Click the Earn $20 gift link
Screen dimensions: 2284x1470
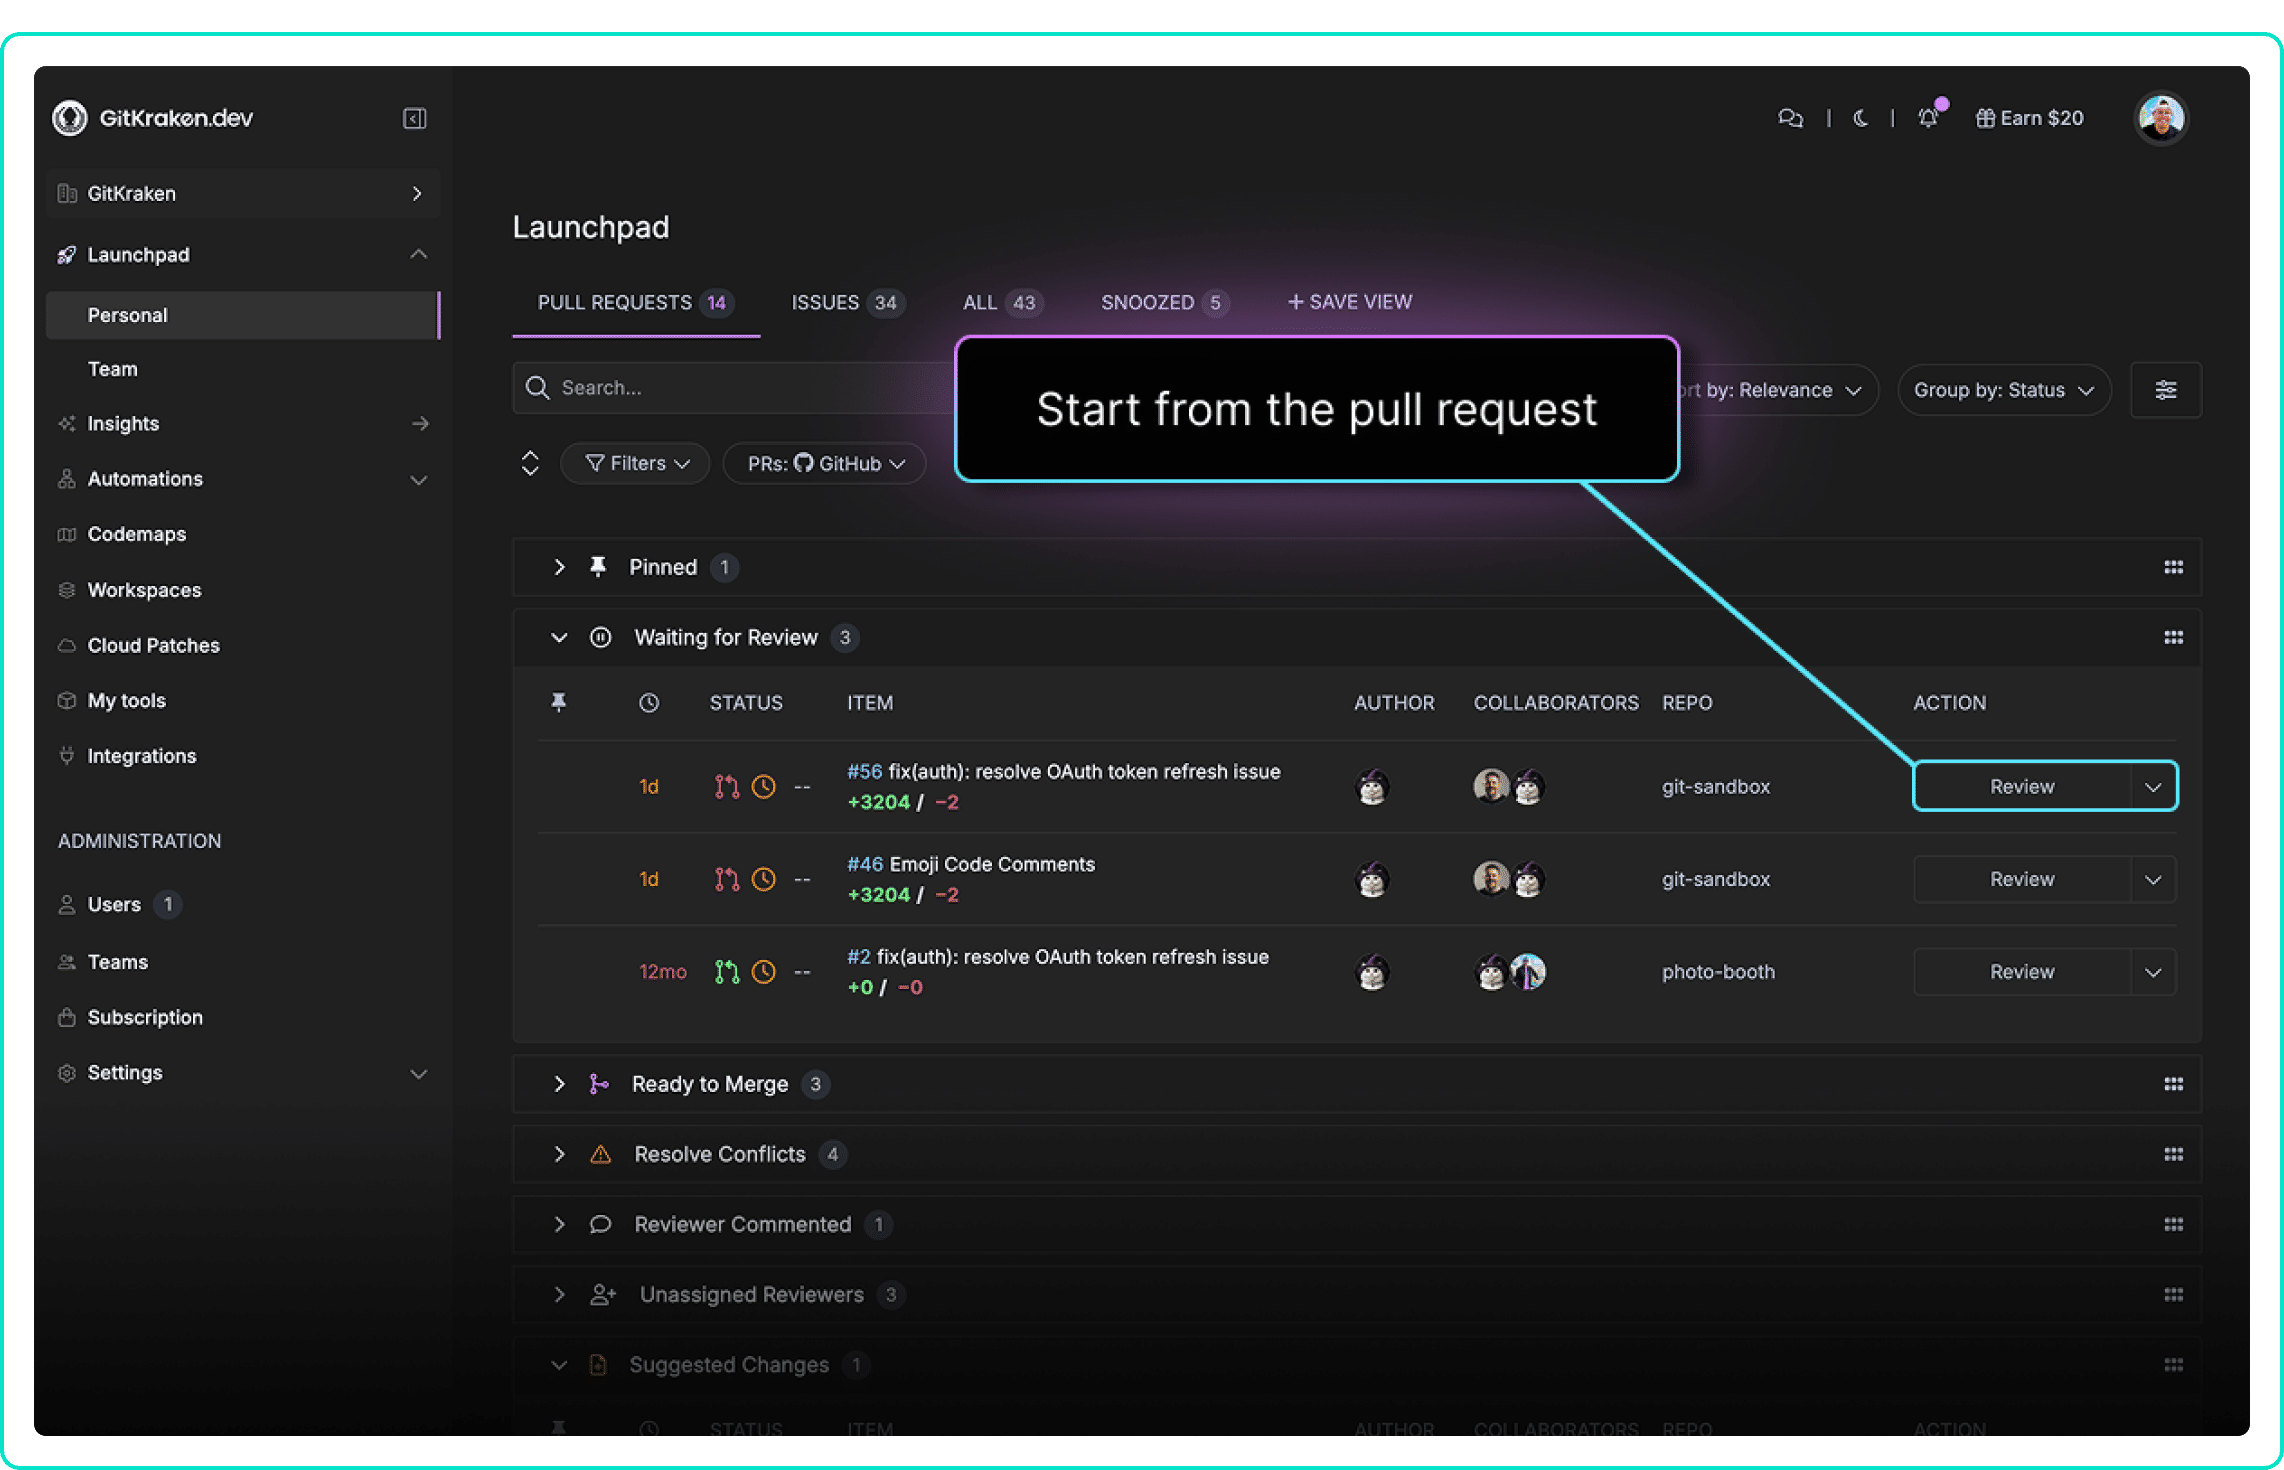click(x=2029, y=118)
